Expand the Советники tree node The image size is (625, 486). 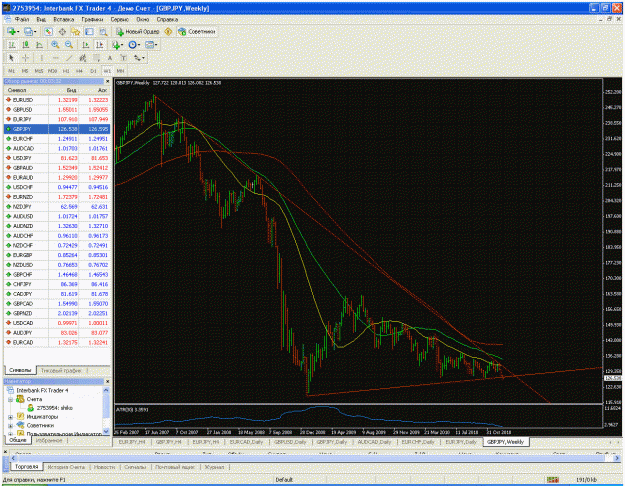(x=10, y=425)
